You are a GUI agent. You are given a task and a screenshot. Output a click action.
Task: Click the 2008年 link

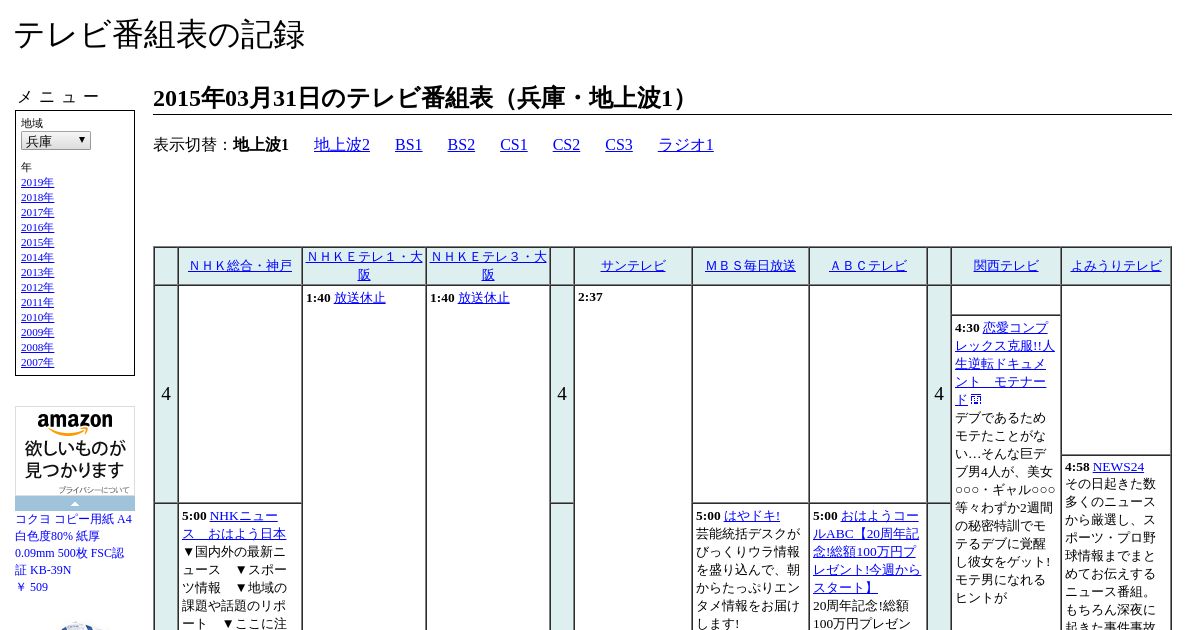pyautogui.click(x=37, y=348)
